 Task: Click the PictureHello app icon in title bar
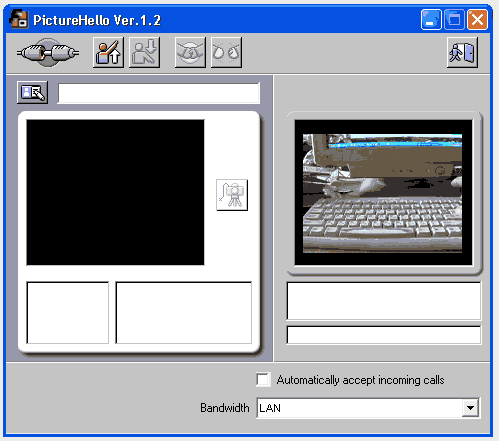(19, 19)
